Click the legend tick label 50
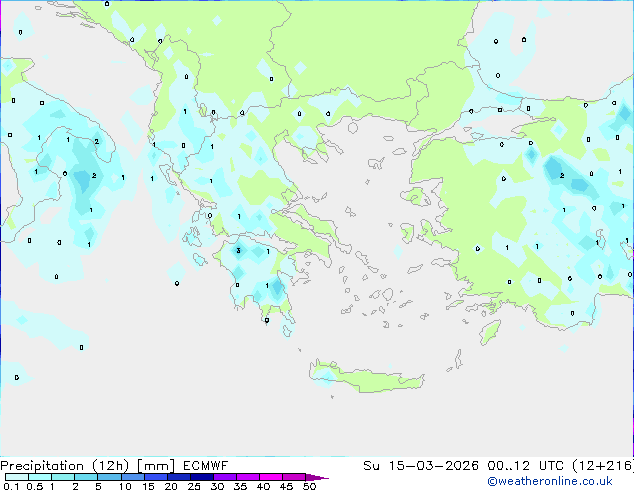This screenshot has height=490, width=634. pyautogui.click(x=309, y=487)
